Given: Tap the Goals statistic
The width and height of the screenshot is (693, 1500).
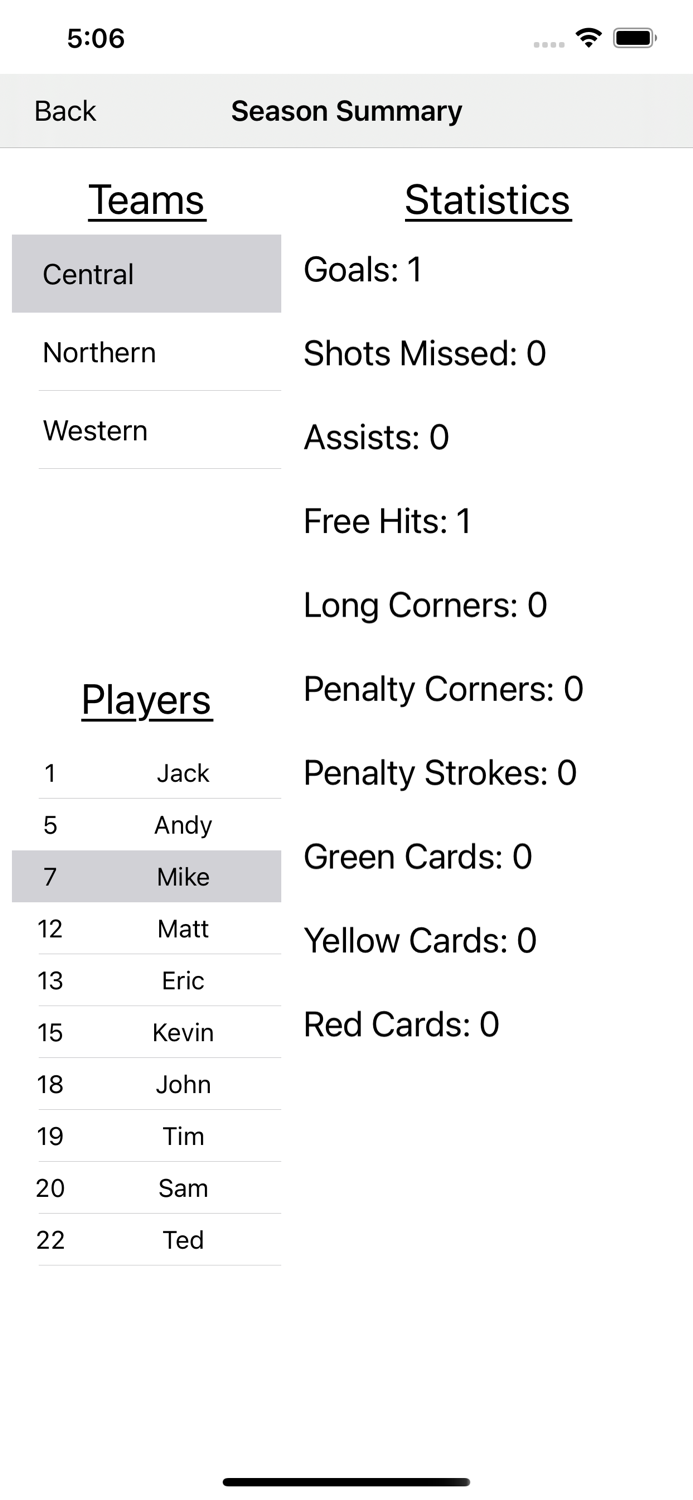Looking at the screenshot, I should coord(362,269).
